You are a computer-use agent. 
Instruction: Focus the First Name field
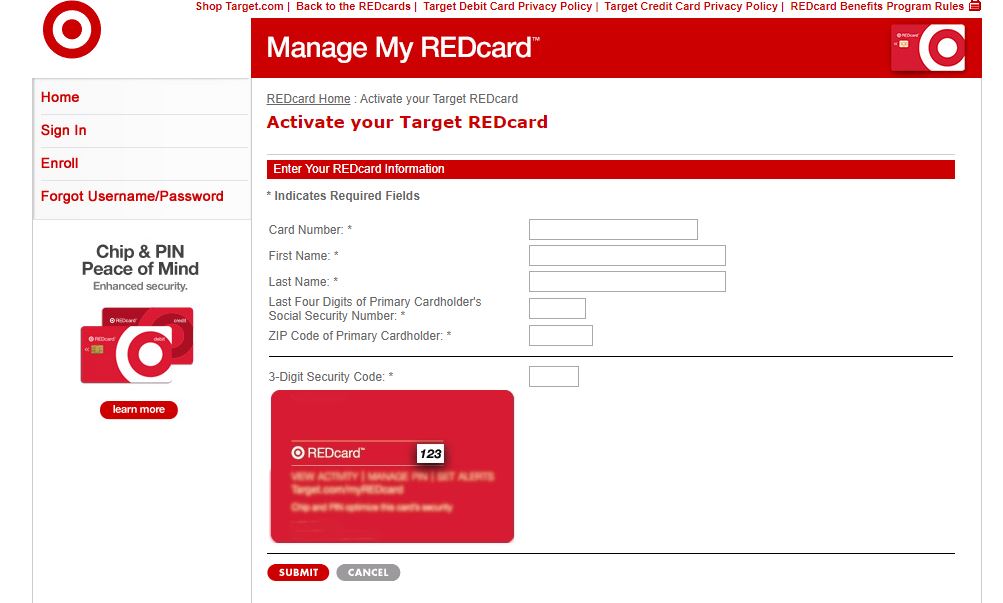[x=627, y=256]
